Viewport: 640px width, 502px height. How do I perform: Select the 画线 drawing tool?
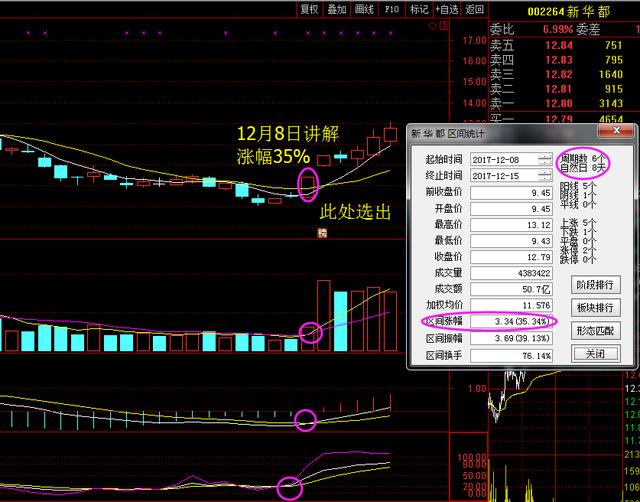click(364, 9)
